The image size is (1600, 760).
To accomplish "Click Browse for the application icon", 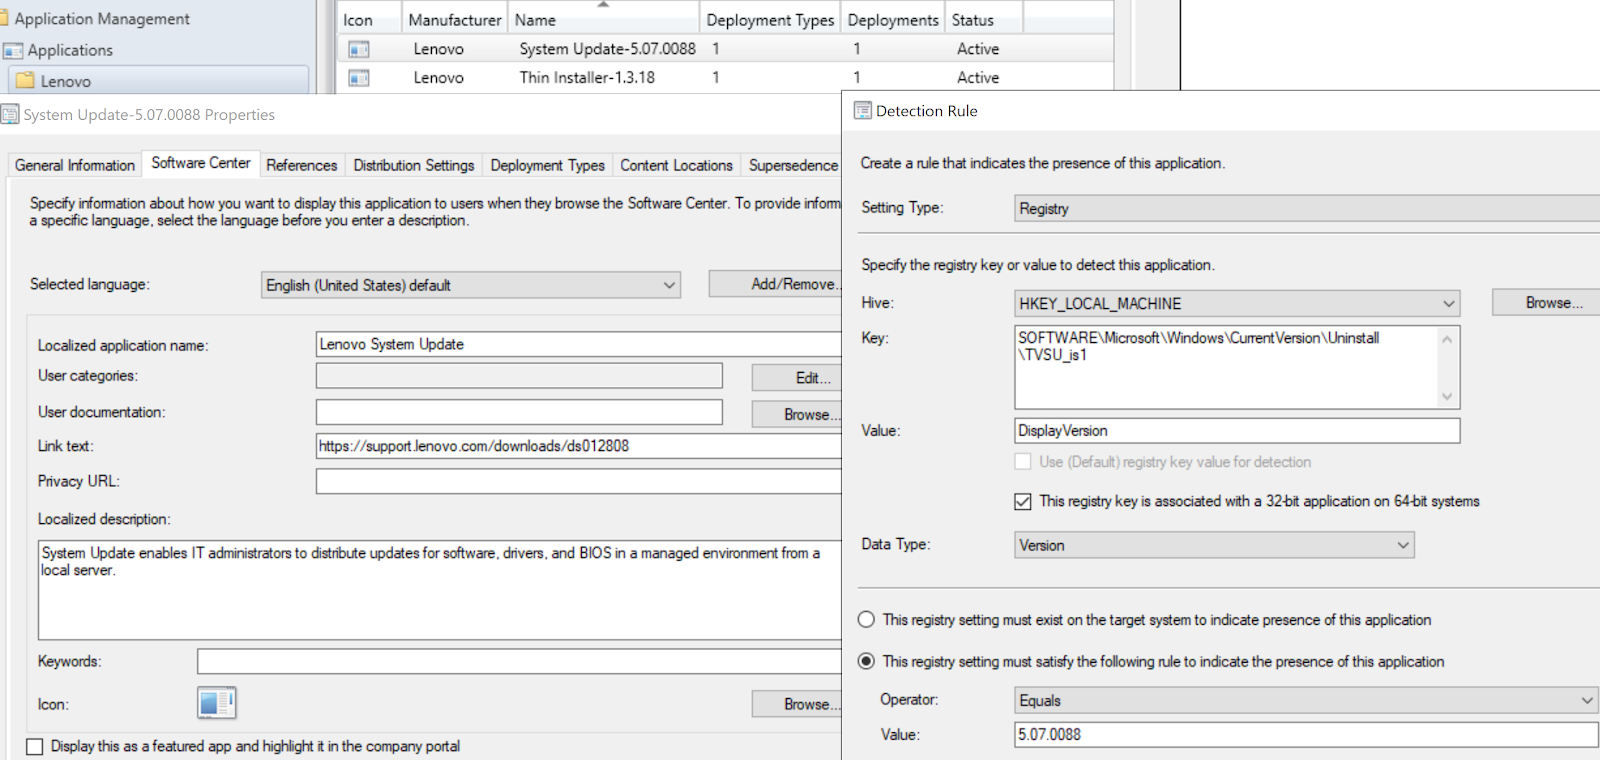I will tap(798, 704).
